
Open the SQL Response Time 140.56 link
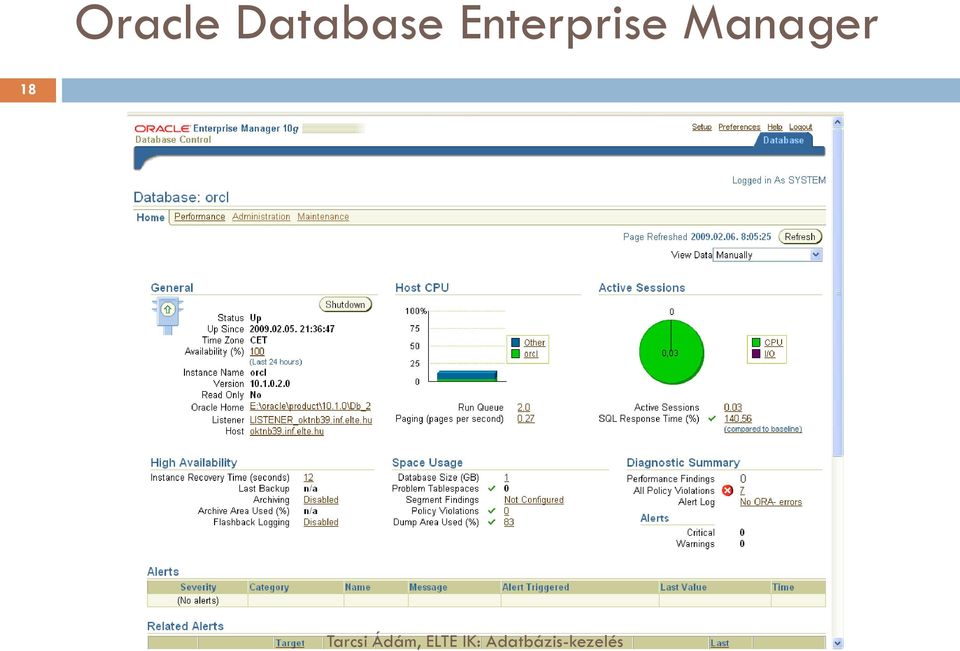pos(738,419)
